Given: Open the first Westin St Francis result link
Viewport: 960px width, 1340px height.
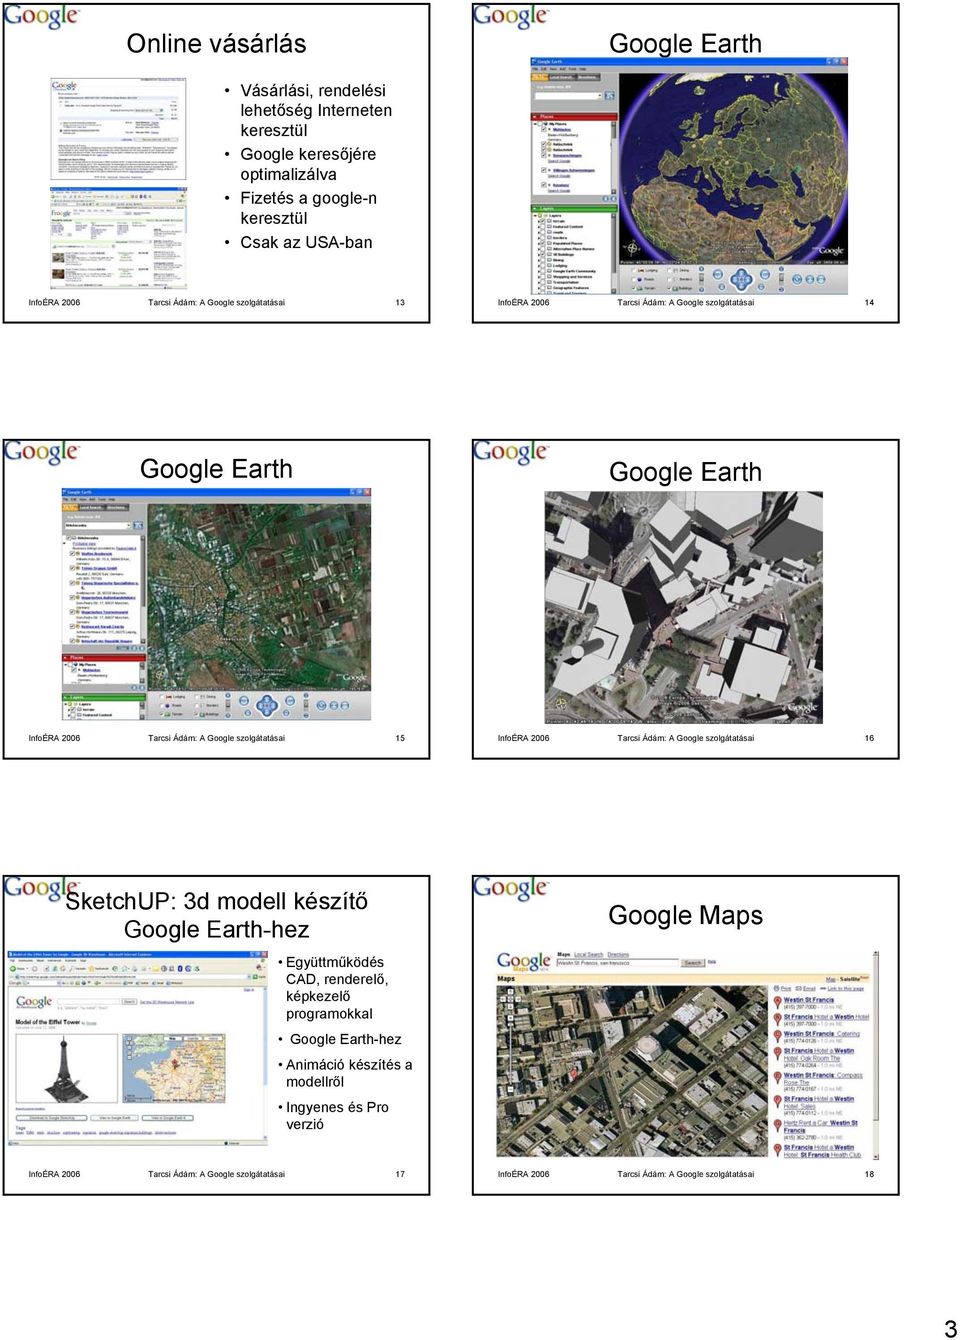Looking at the screenshot, I should (x=809, y=1000).
